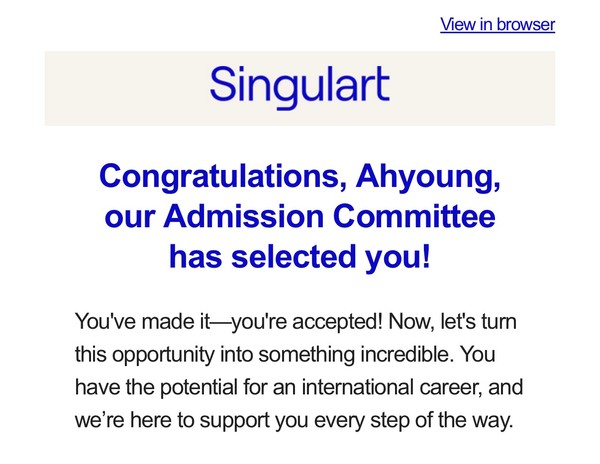The image size is (600, 464).
Task: Click the 'has selected you!' heading line
Action: (299, 256)
